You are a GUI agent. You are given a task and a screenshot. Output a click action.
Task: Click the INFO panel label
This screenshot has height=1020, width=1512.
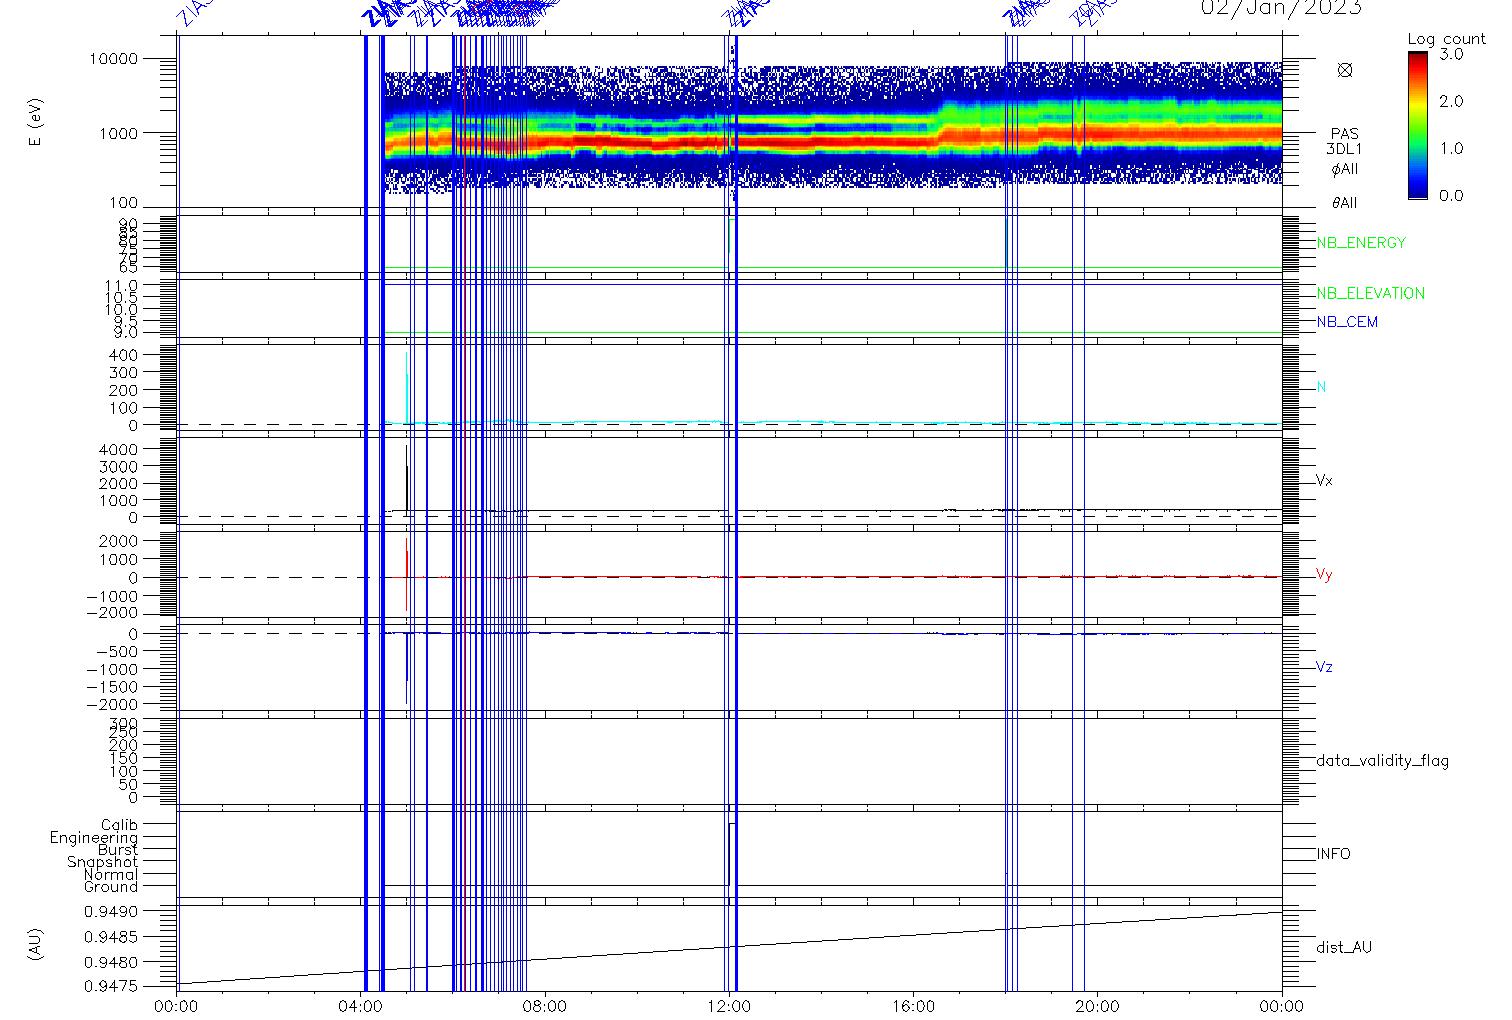coord(1333,854)
